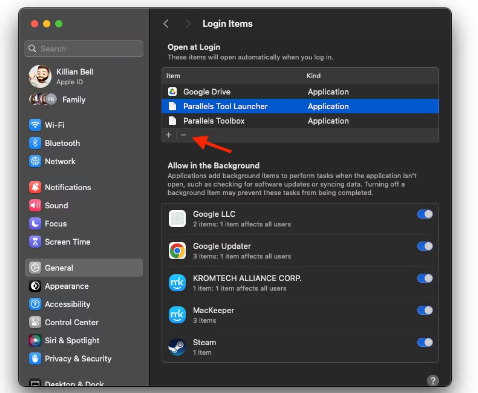This screenshot has width=478, height=393.
Task: Click Application kind for Google Drive
Action: pos(328,92)
